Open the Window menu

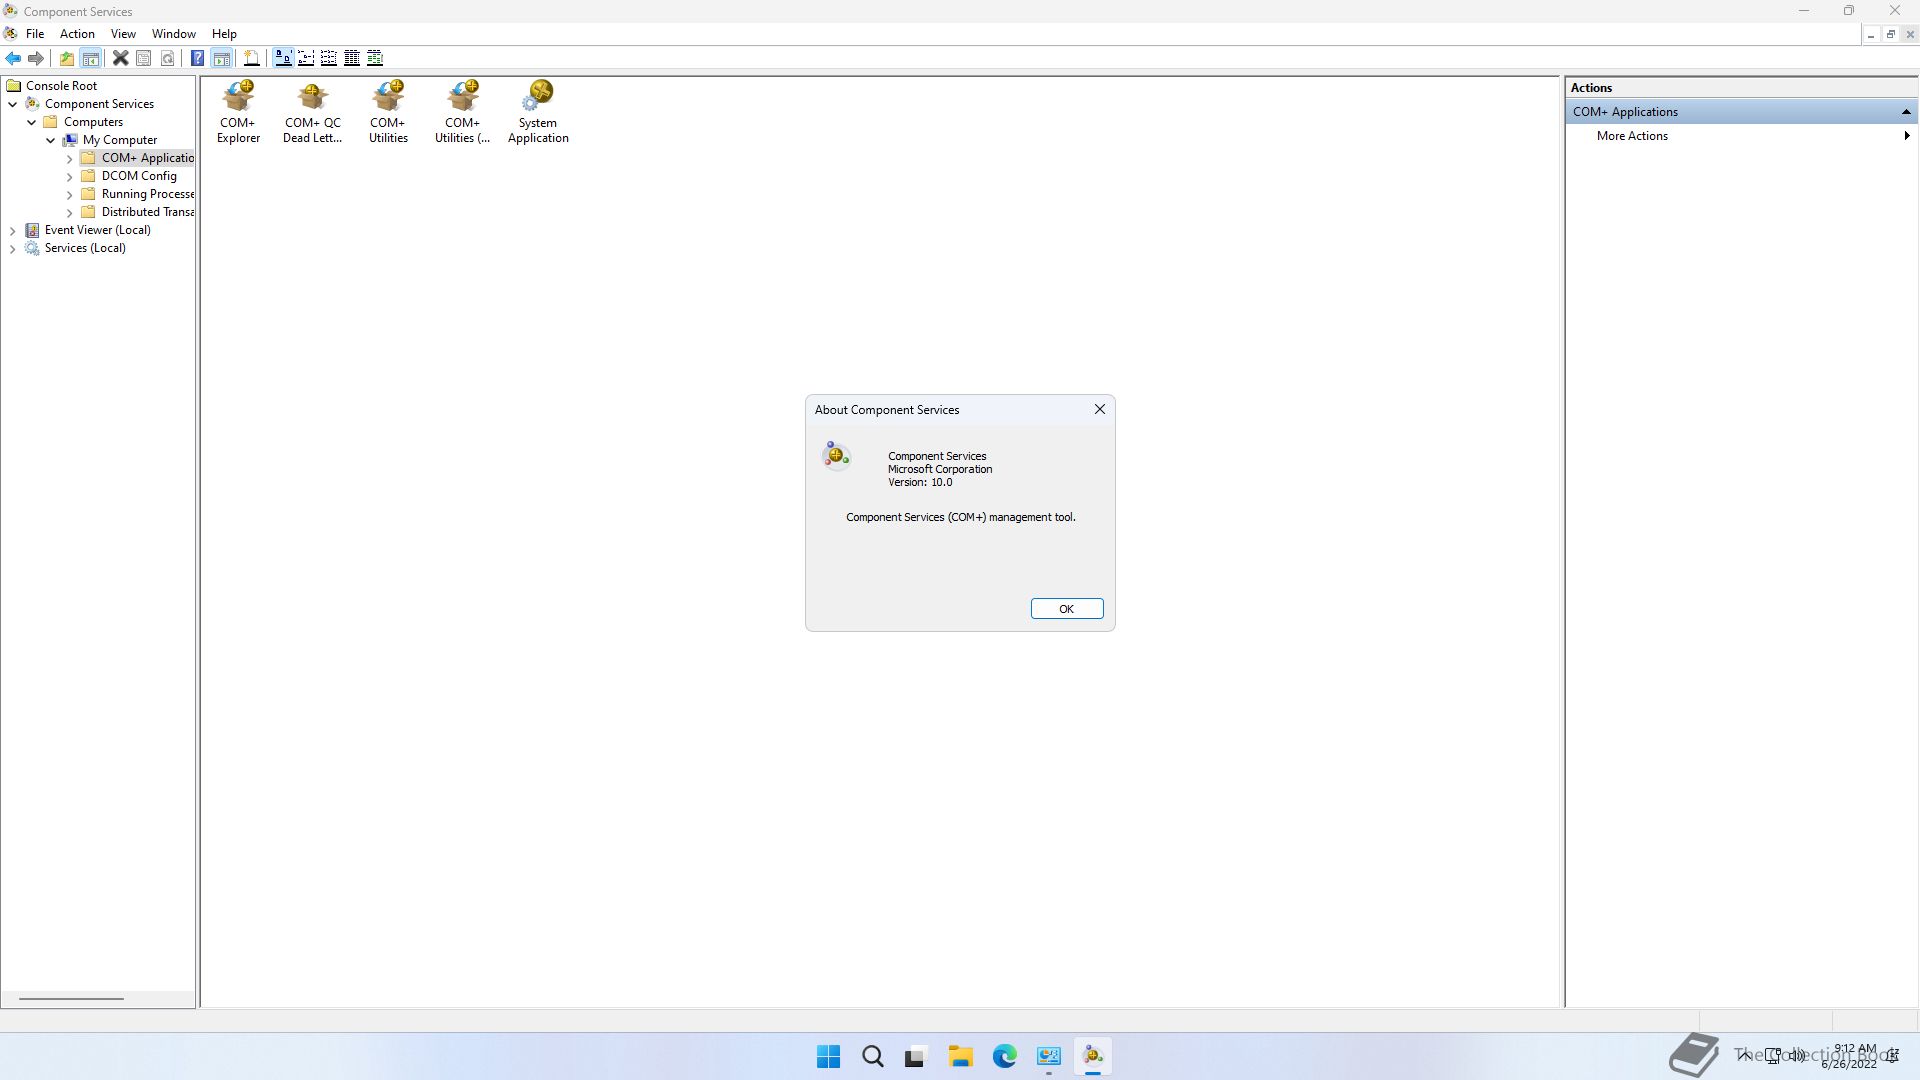click(173, 34)
